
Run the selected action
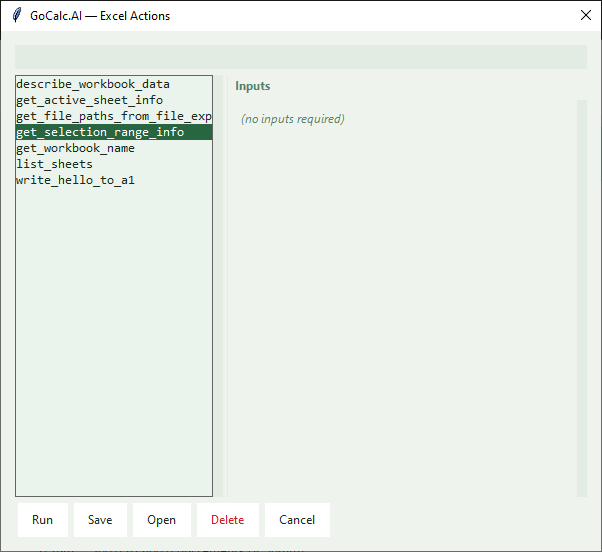coord(43,520)
